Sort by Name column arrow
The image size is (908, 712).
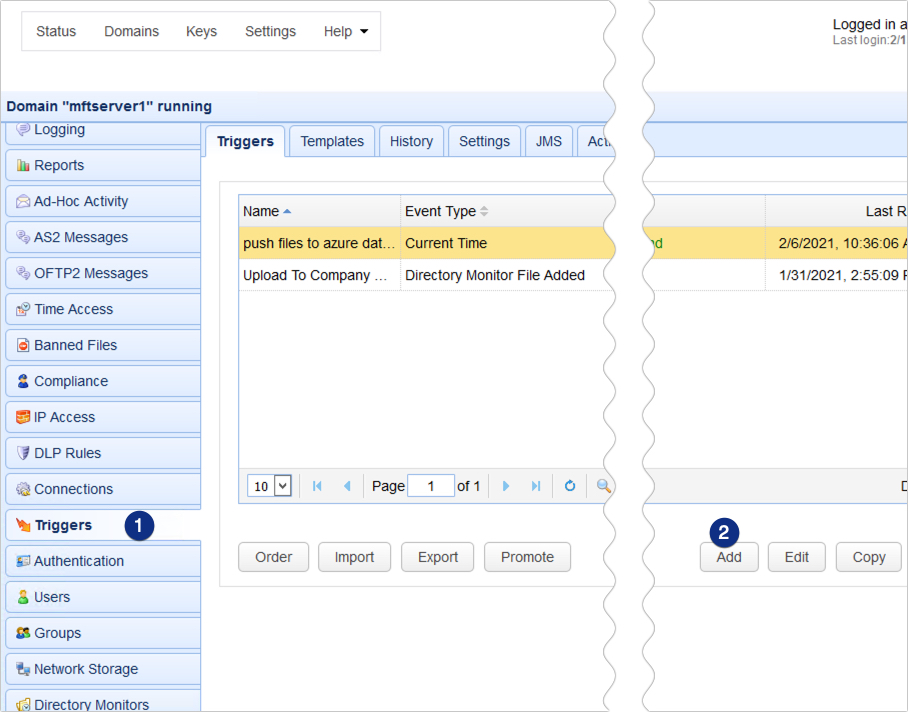[287, 211]
